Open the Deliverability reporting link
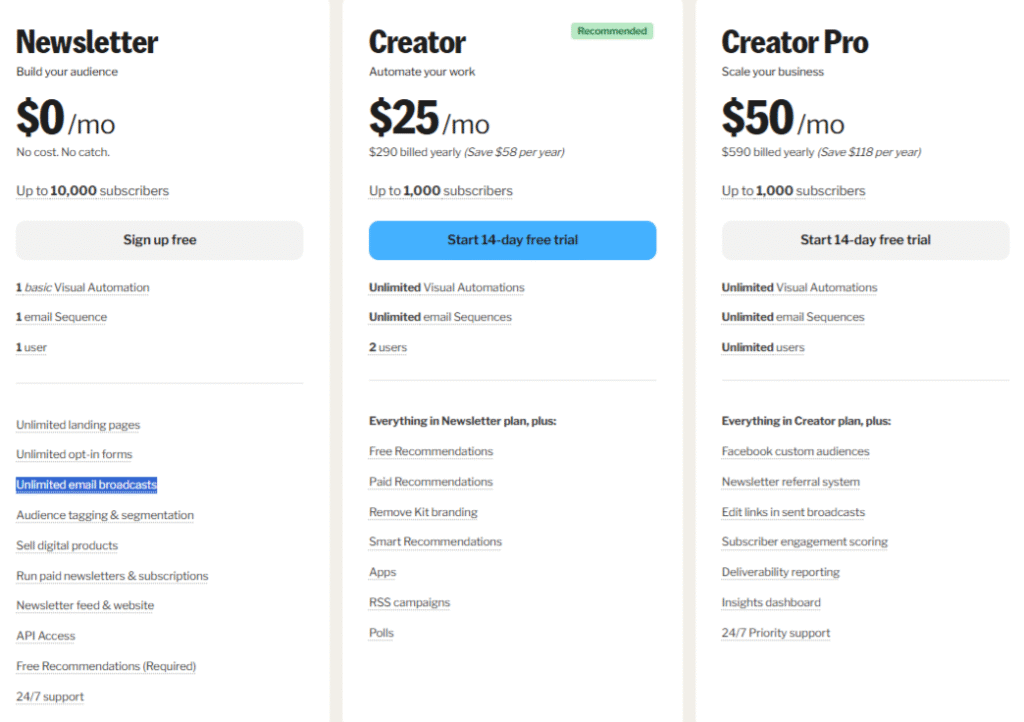 pos(780,572)
